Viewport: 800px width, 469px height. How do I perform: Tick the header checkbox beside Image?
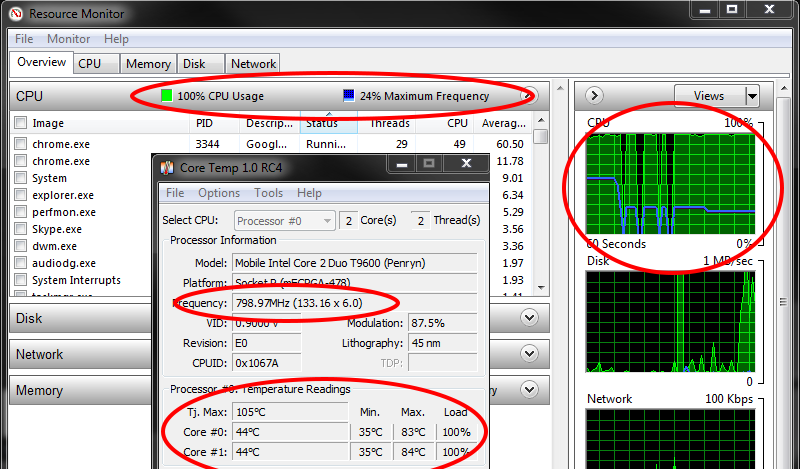point(20,123)
